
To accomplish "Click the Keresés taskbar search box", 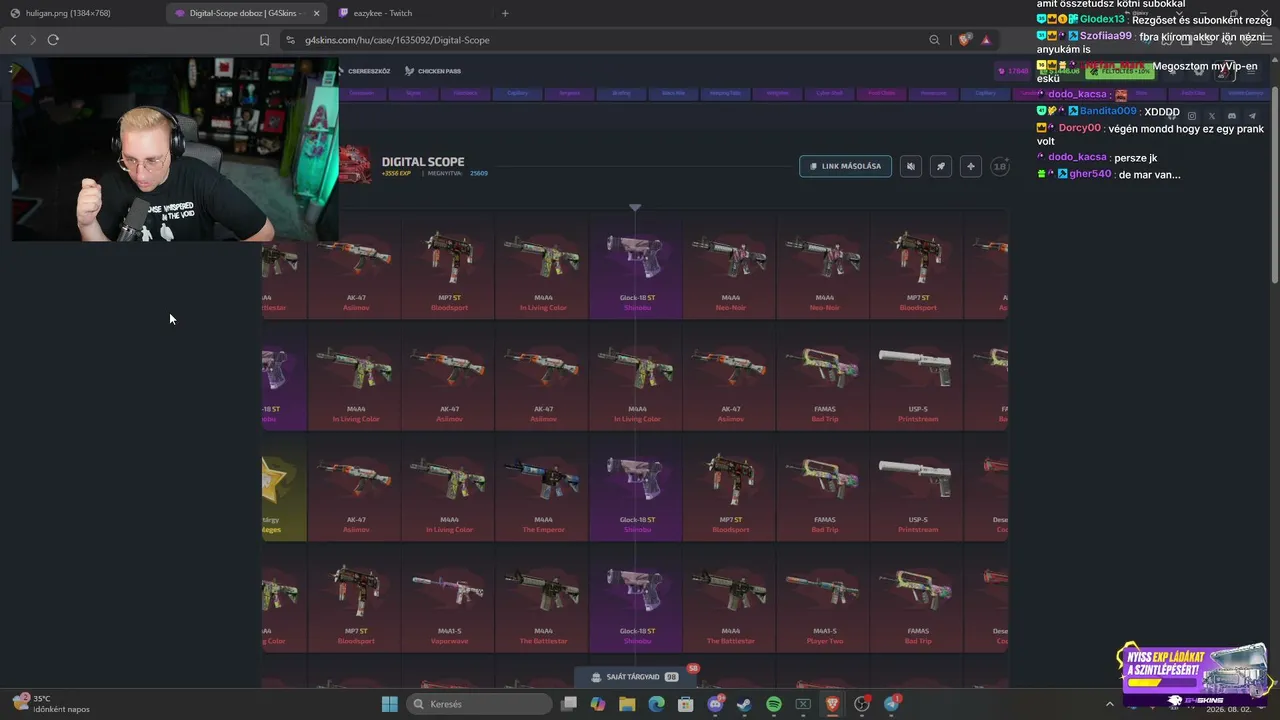I will tap(479, 704).
